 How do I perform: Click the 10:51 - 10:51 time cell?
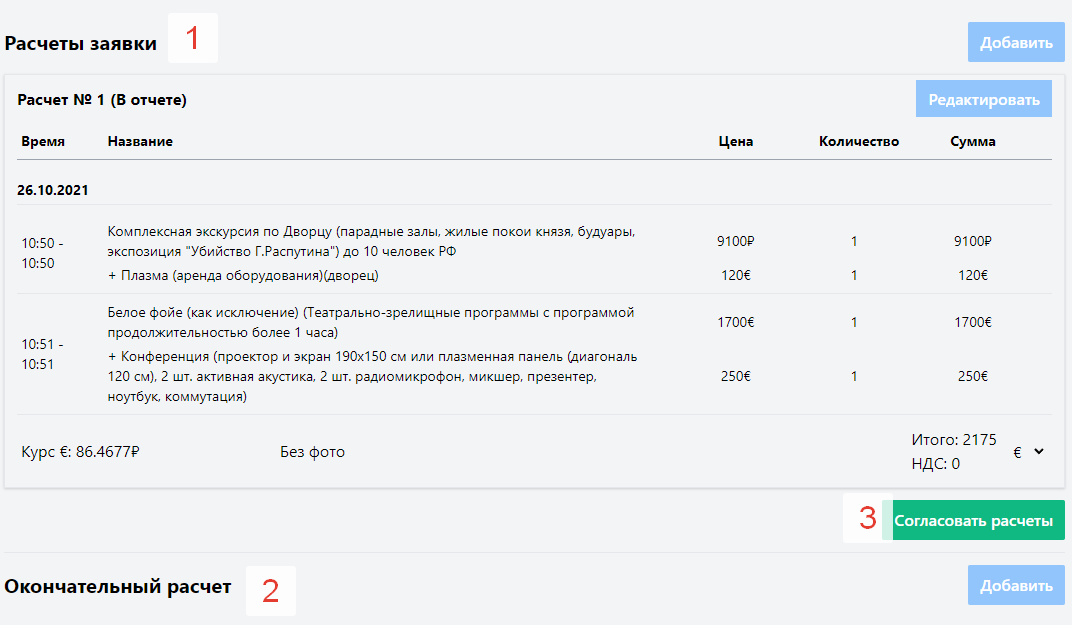(x=42, y=354)
